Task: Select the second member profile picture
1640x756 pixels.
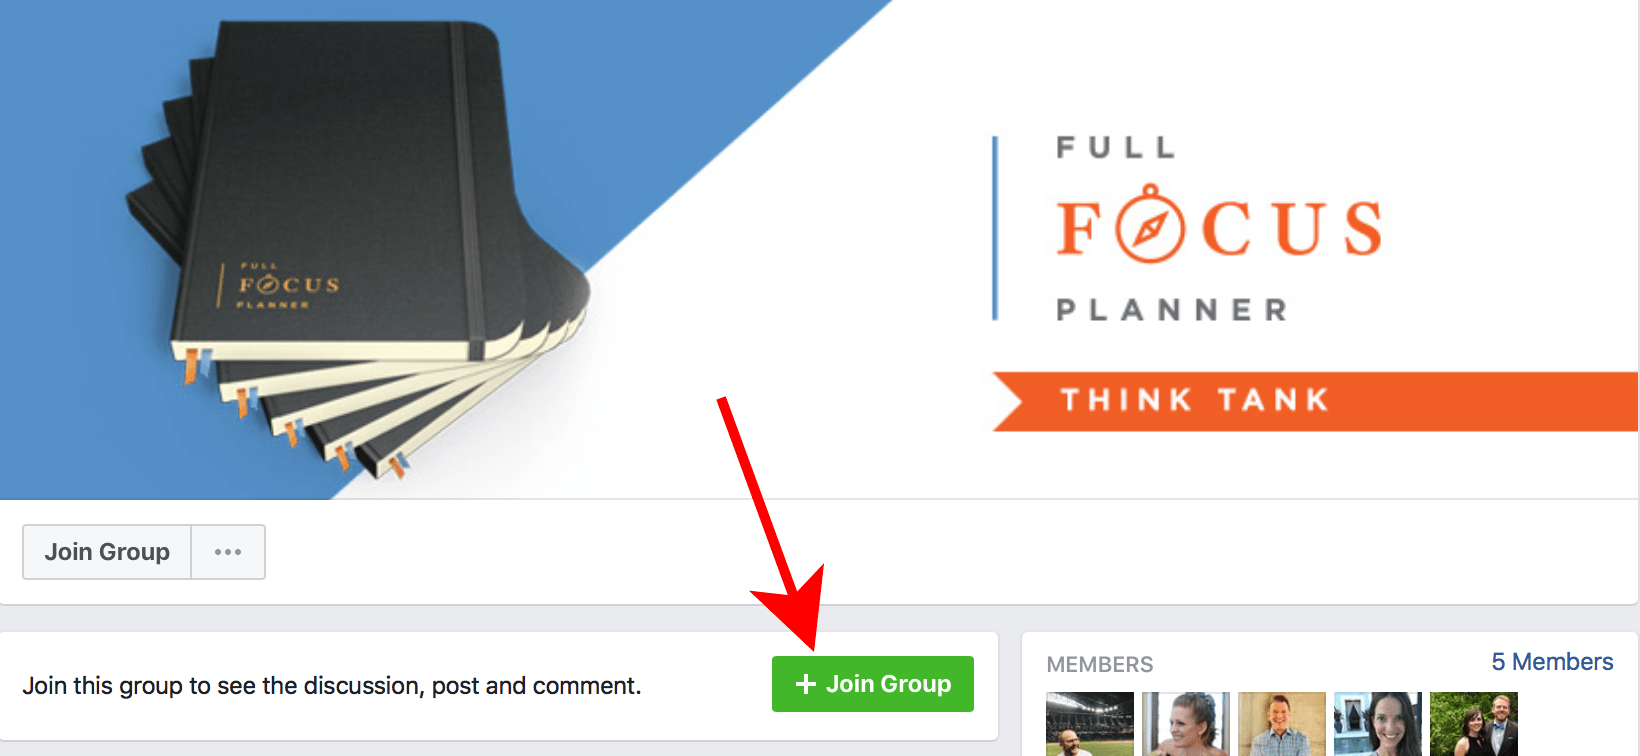Action: point(1186,724)
